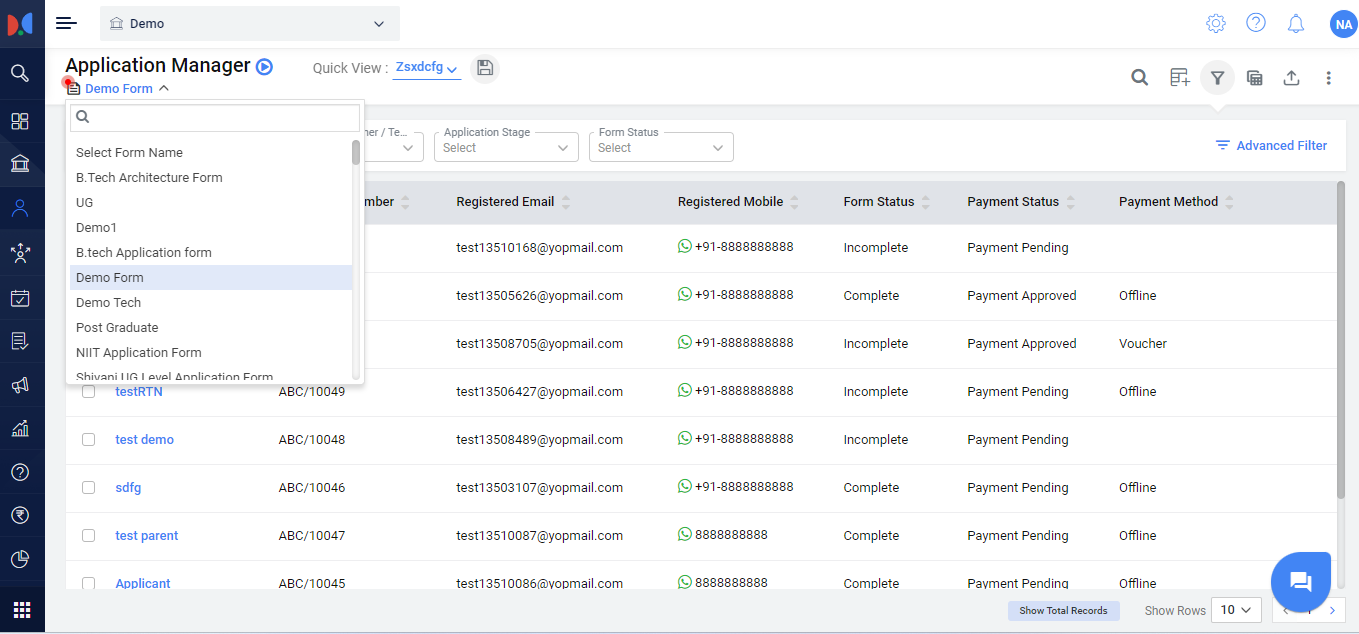The image size is (1359, 634).
Task: Open the three-dot more options menu
Action: [1329, 77]
